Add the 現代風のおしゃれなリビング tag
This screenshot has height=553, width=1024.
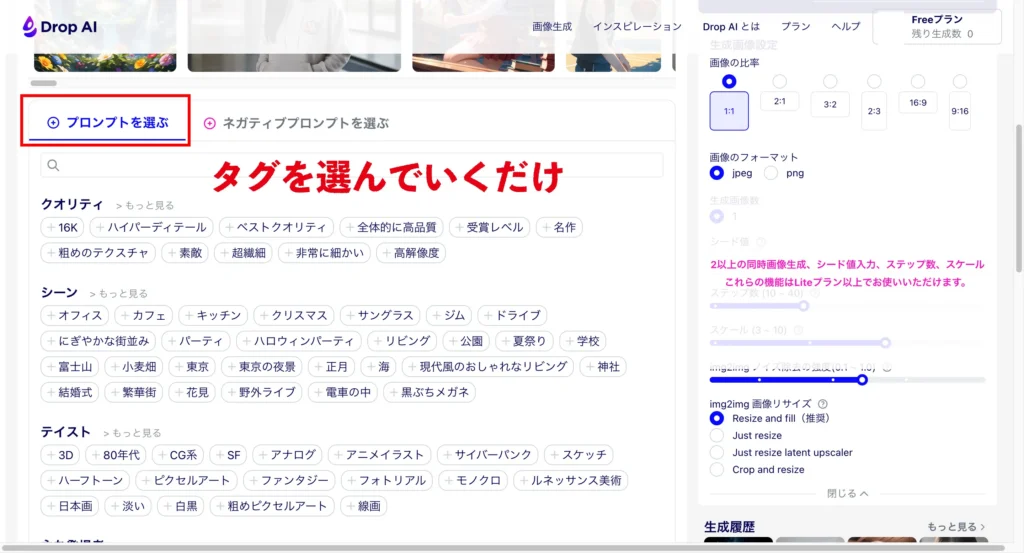488,366
